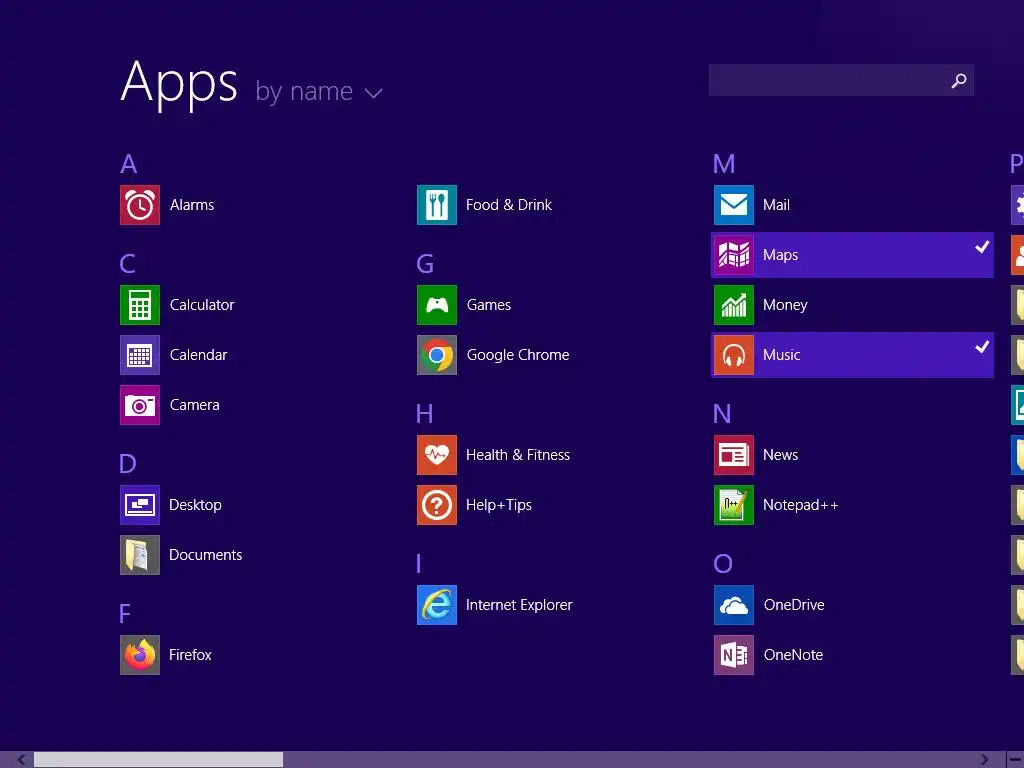This screenshot has height=768, width=1024.
Task: Click the letter O group header
Action: click(x=723, y=564)
